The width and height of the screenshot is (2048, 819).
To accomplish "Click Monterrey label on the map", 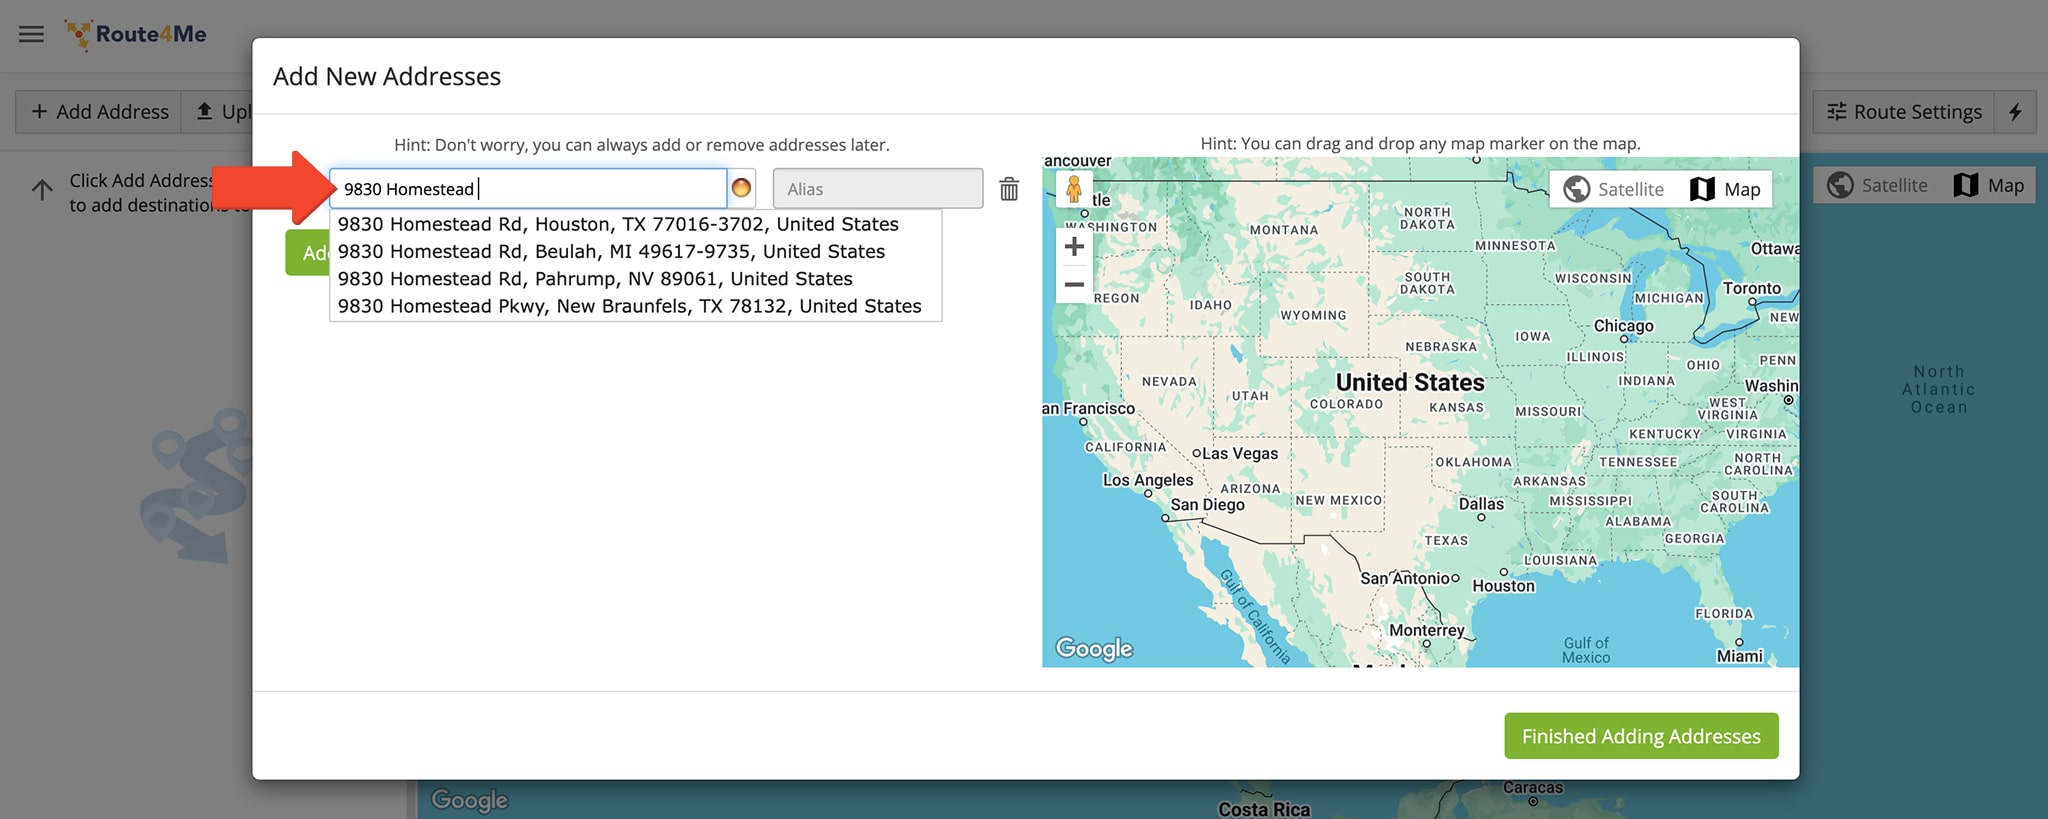I will point(1426,630).
